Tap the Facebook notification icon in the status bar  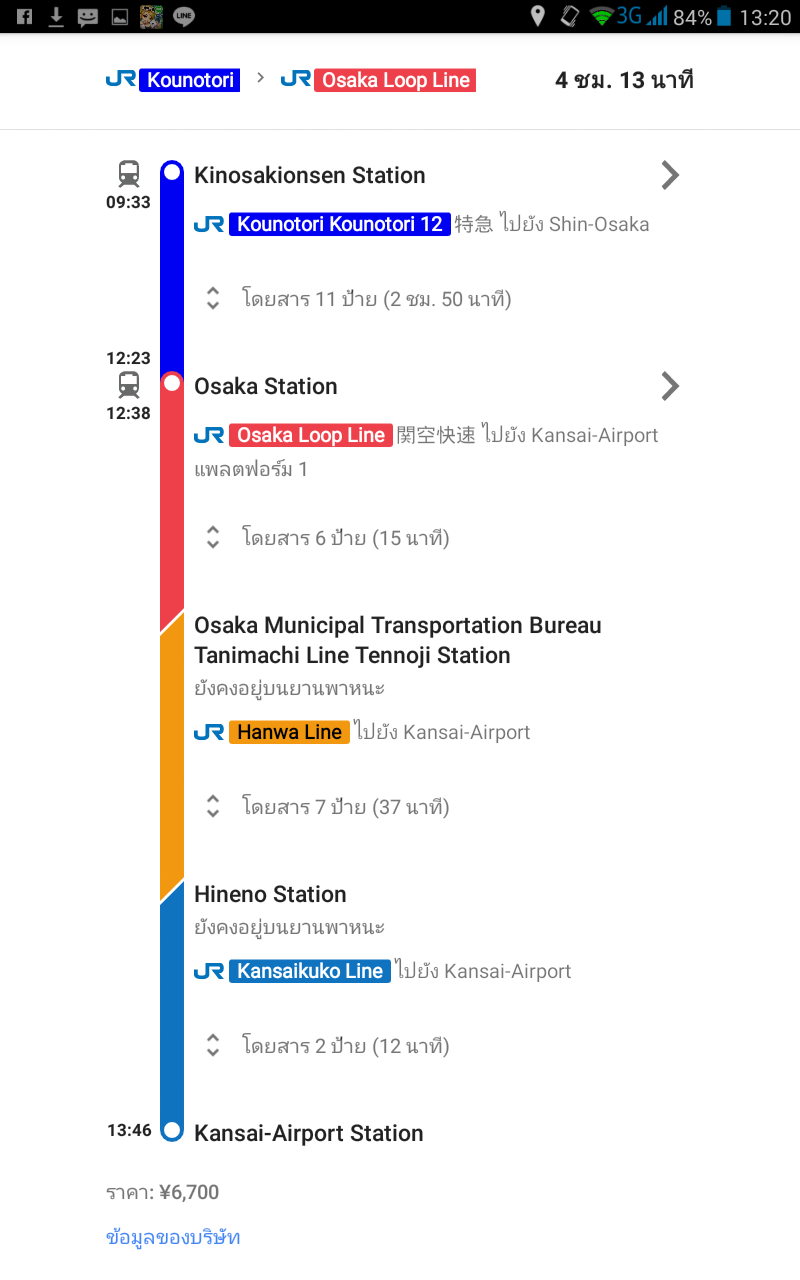tap(25, 17)
